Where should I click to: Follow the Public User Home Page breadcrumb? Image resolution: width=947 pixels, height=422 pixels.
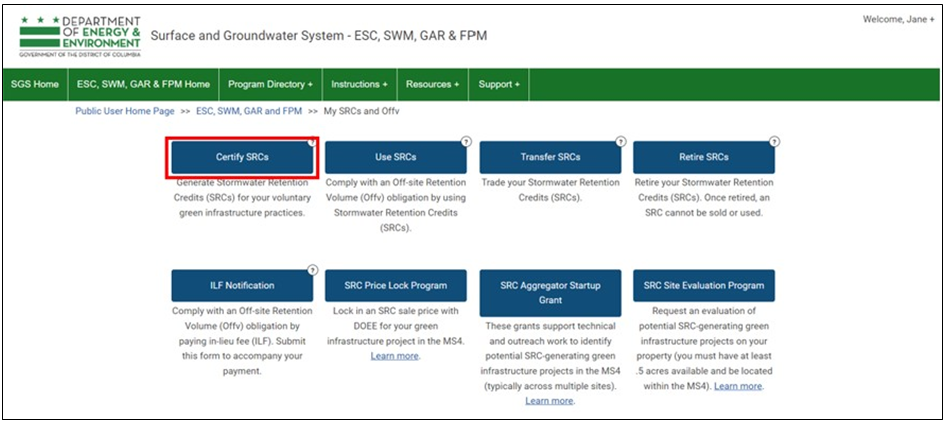tap(125, 111)
